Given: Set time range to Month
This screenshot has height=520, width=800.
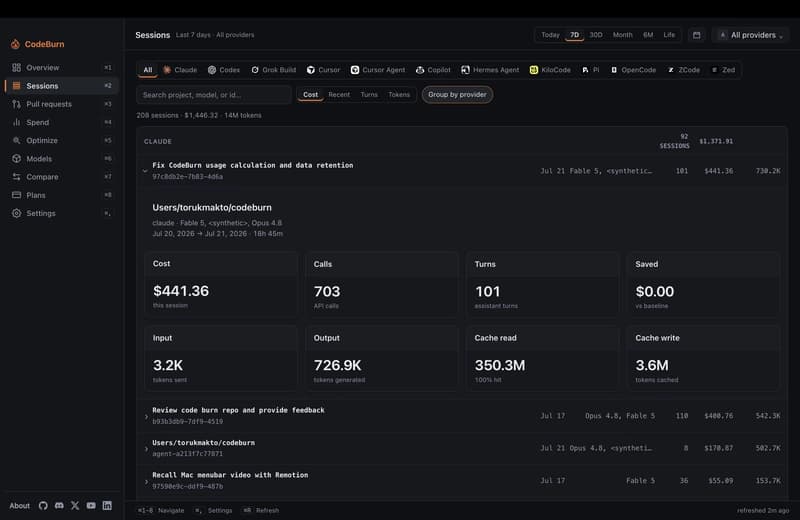Looking at the screenshot, I should [622, 35].
